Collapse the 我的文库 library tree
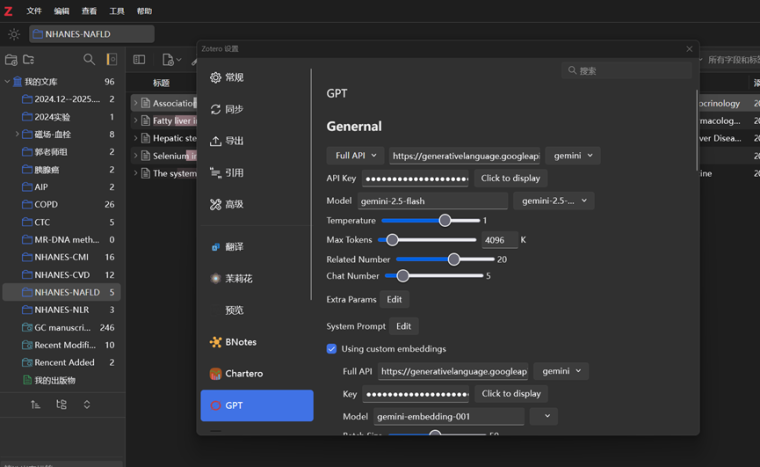 7,81
